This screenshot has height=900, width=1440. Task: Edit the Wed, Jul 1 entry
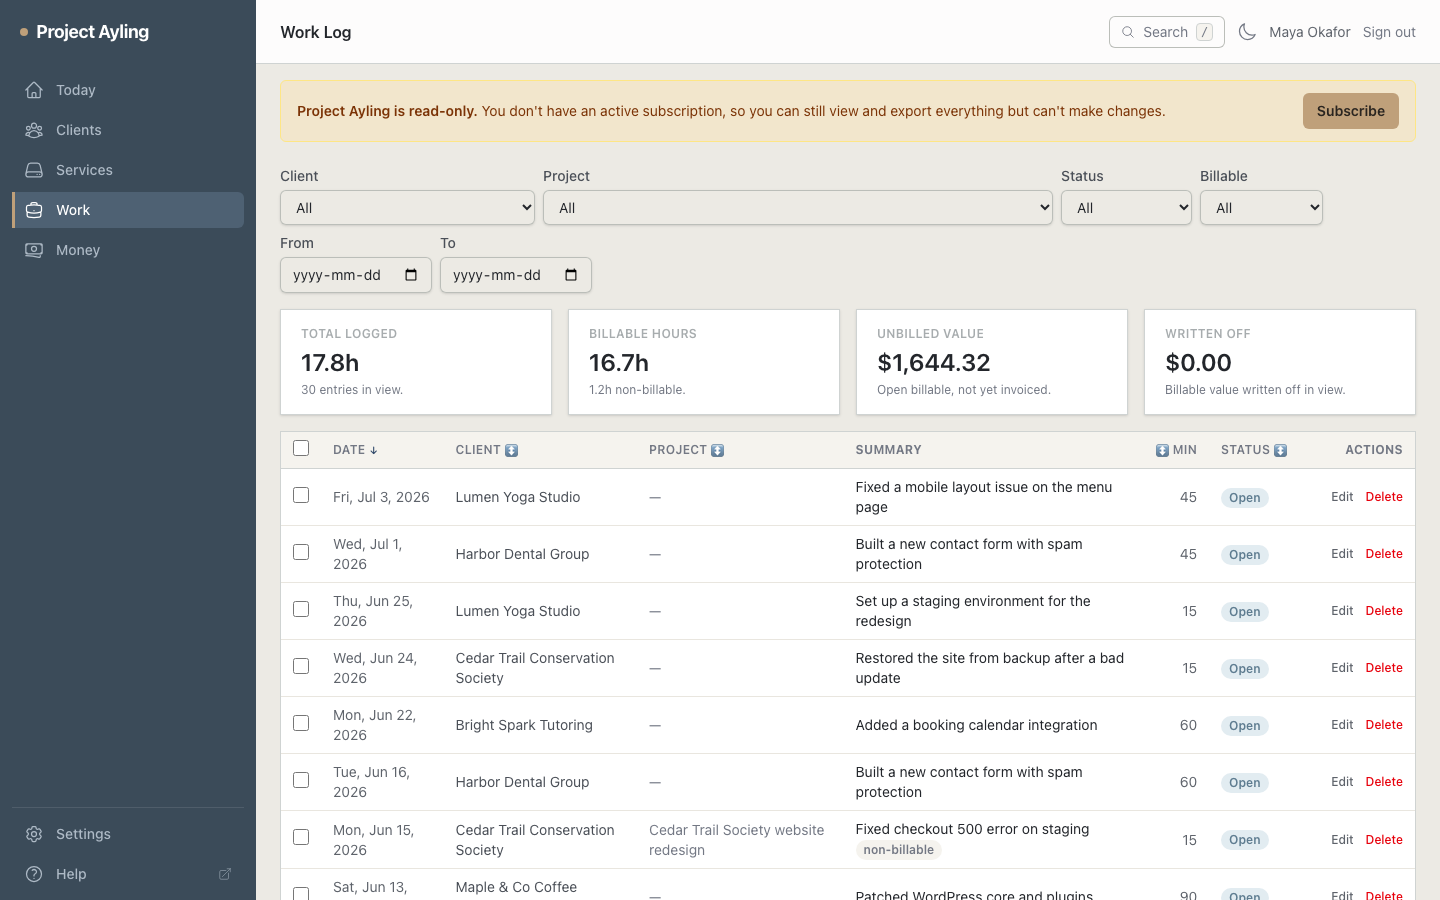coord(1342,554)
